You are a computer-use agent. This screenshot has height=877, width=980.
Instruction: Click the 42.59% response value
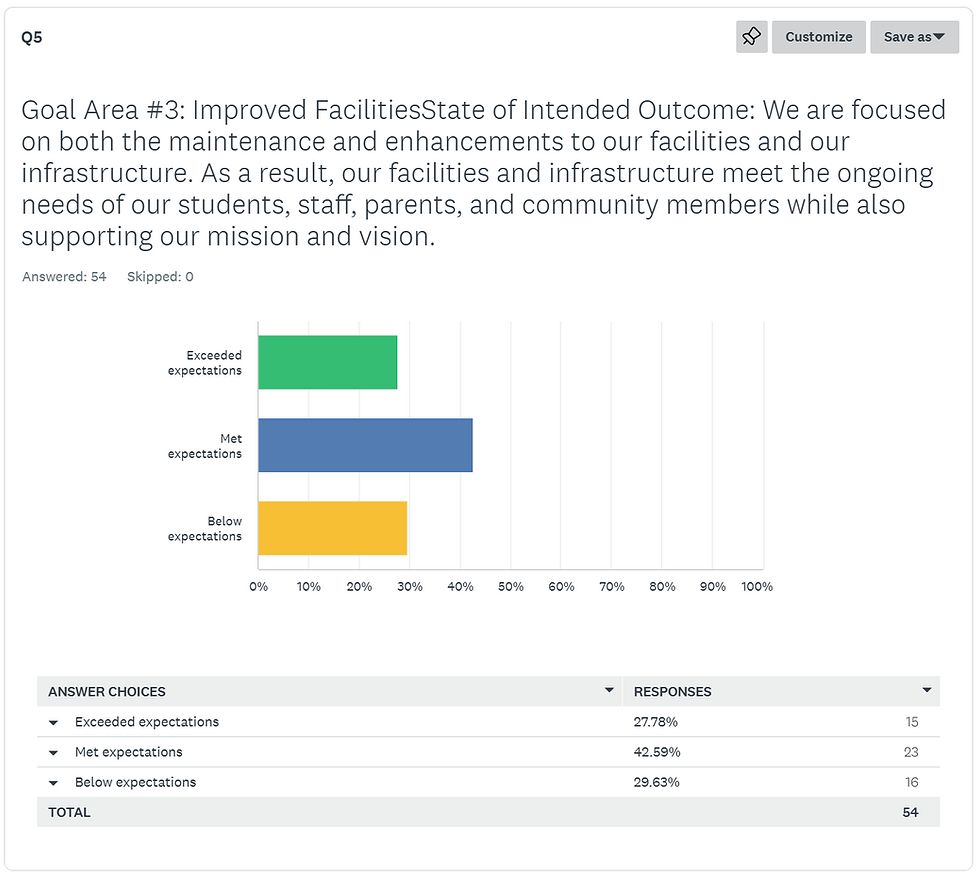click(657, 752)
